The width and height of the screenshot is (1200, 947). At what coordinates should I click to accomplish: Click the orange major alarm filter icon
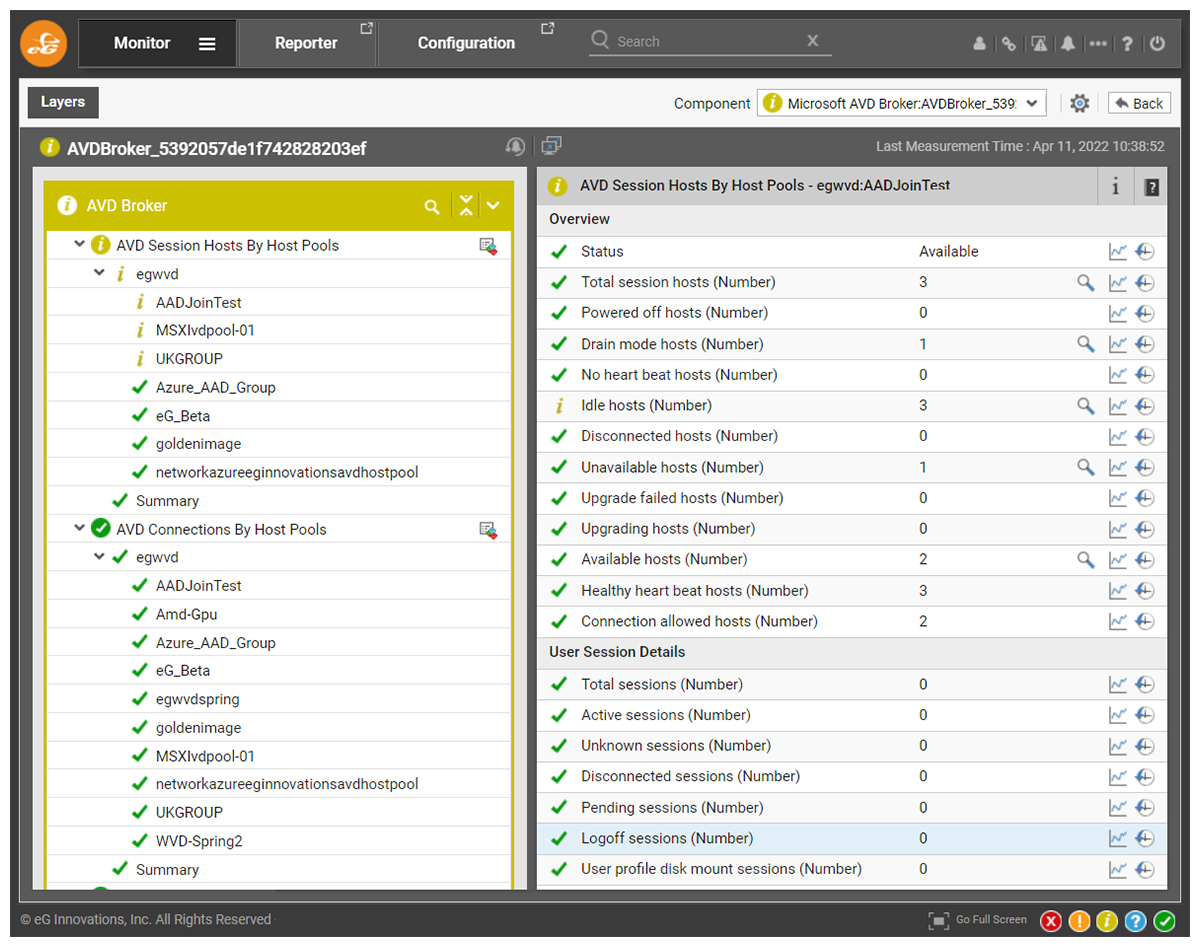click(1079, 921)
